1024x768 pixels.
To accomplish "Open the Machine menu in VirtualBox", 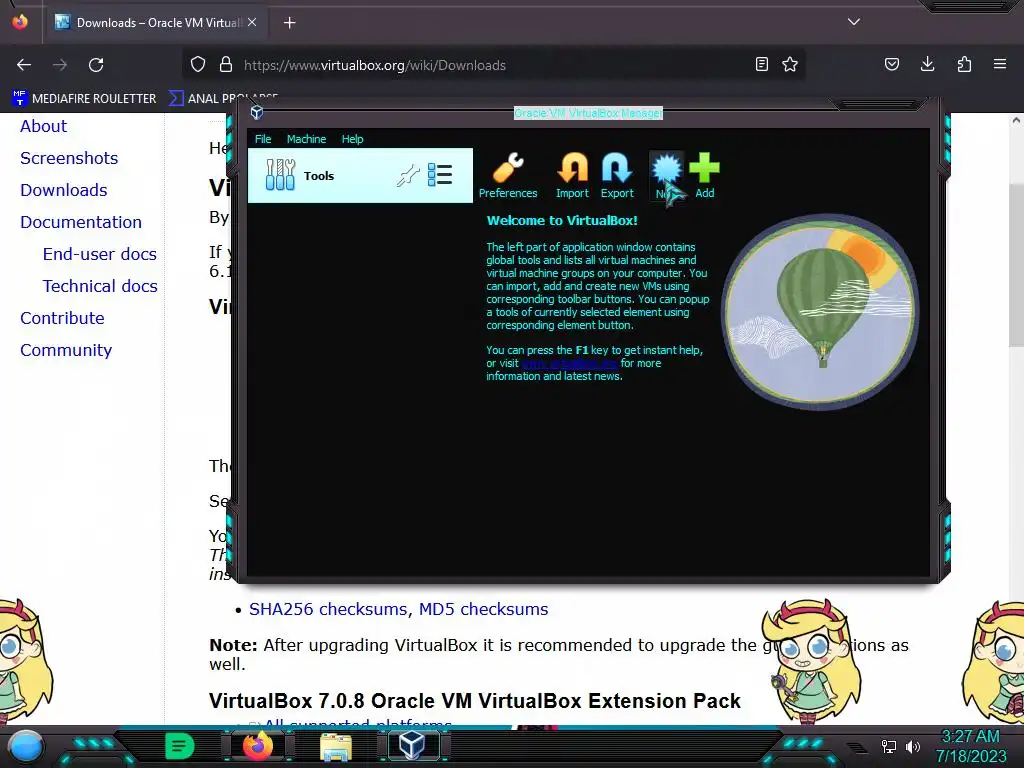I will point(306,139).
